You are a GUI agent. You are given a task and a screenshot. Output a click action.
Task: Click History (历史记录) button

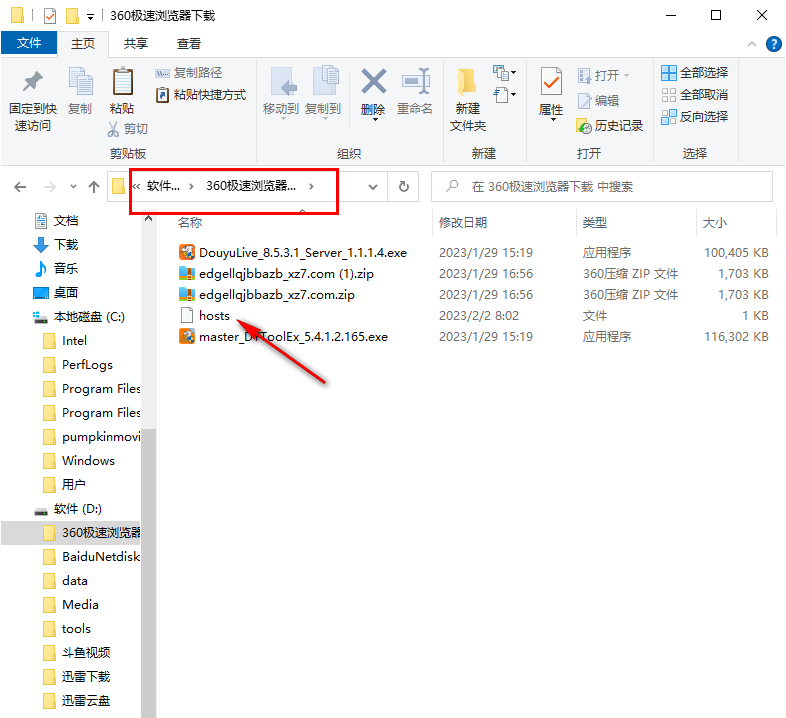(610, 126)
